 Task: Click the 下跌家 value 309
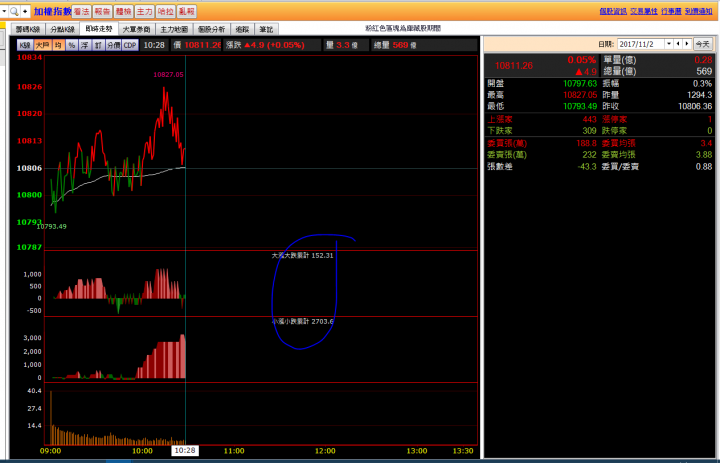pos(589,131)
